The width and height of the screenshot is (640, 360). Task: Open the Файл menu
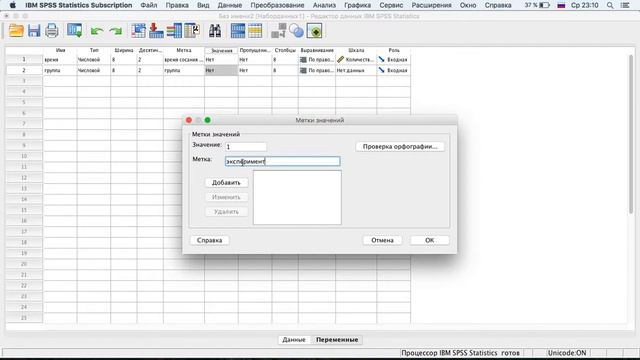tap(149, 5)
